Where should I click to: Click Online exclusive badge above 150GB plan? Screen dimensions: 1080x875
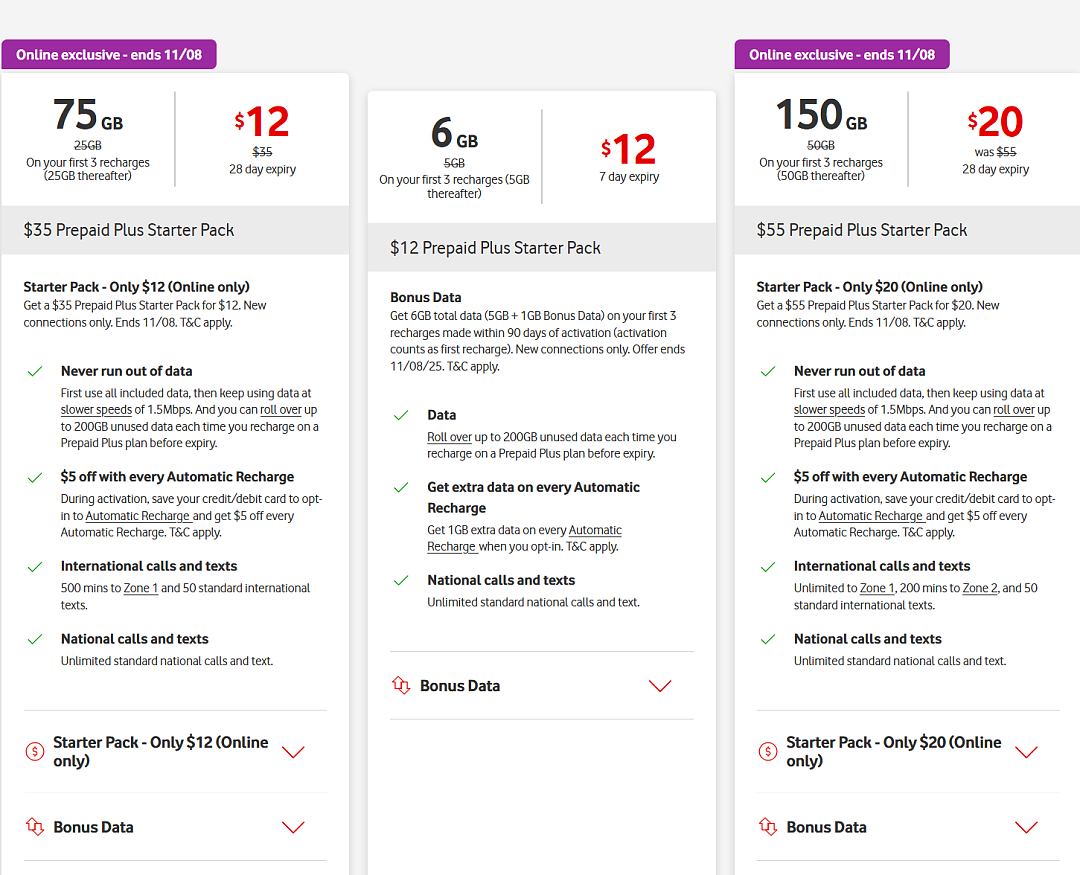coord(842,54)
